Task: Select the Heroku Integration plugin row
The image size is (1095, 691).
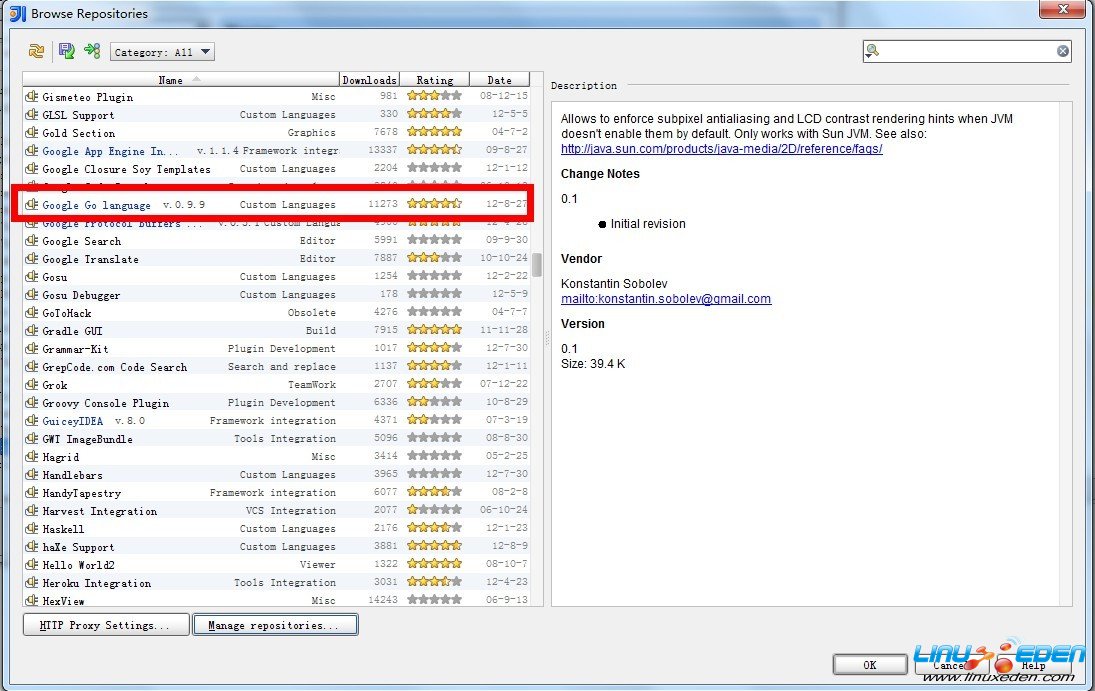Action: coord(277,583)
